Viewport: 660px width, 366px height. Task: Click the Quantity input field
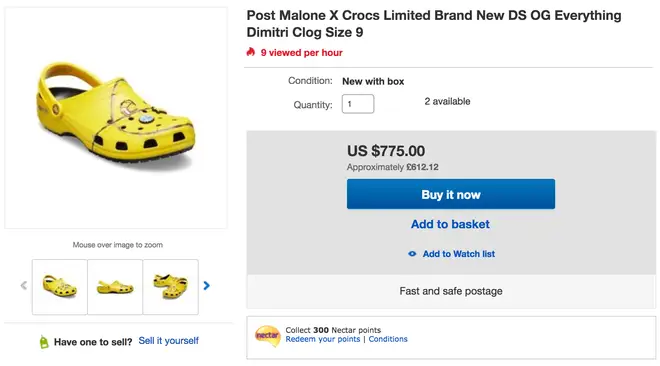click(x=358, y=104)
